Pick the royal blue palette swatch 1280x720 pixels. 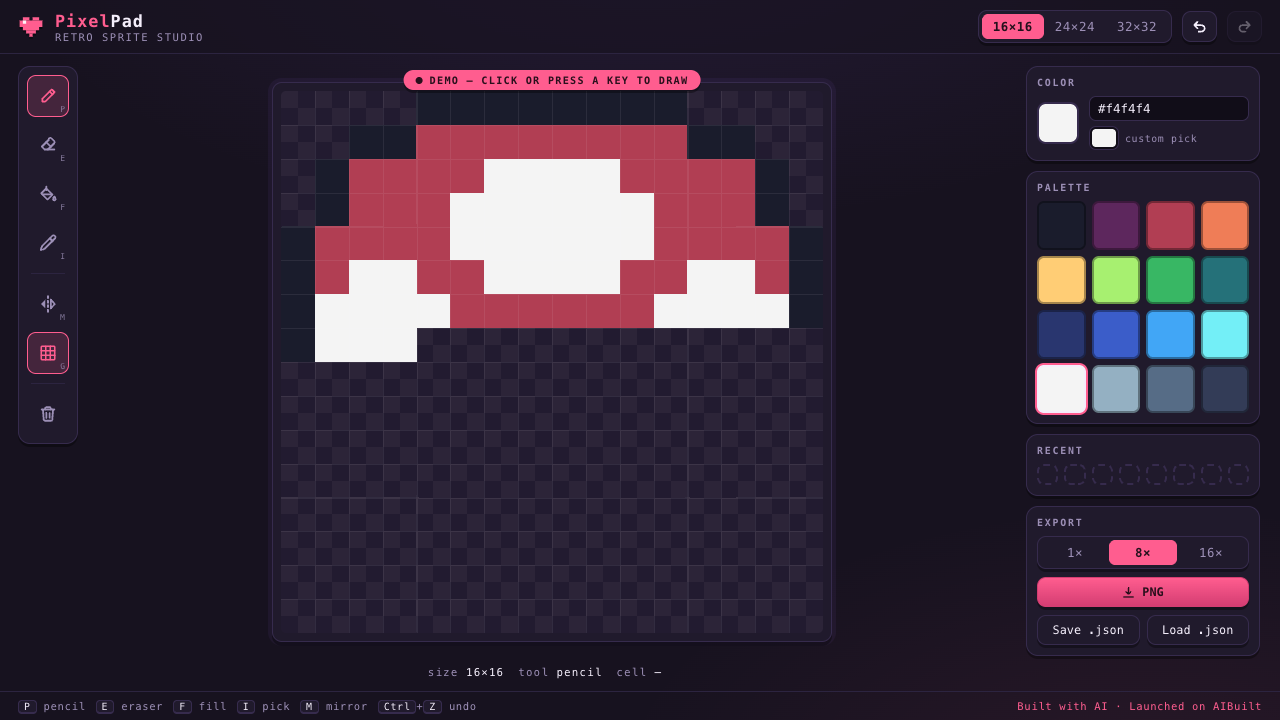click(1116, 334)
